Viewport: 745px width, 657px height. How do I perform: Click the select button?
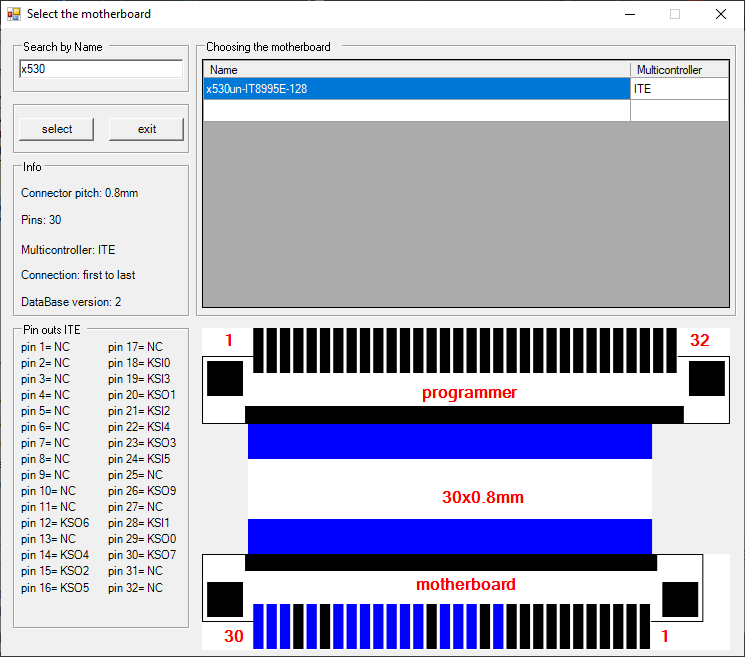57,129
